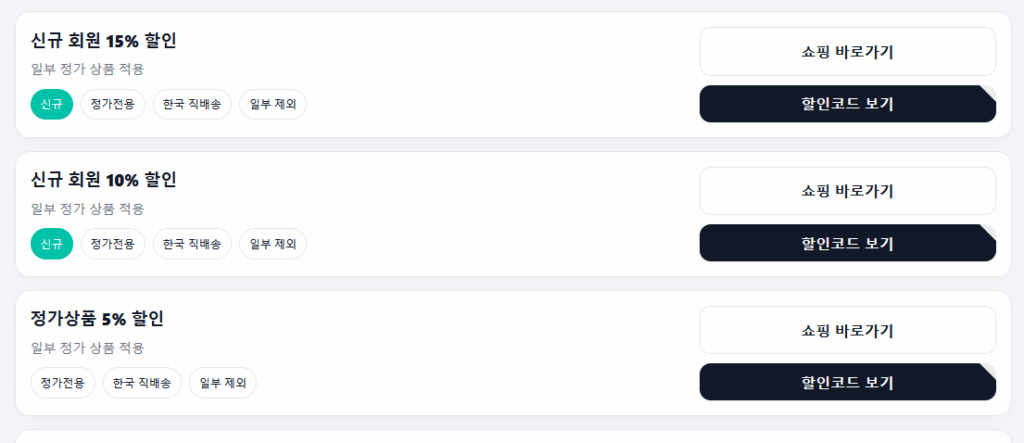Show 할인코드 보기 for 신규 회원 10% 할인
This screenshot has height=443, width=1024.
coord(847,243)
